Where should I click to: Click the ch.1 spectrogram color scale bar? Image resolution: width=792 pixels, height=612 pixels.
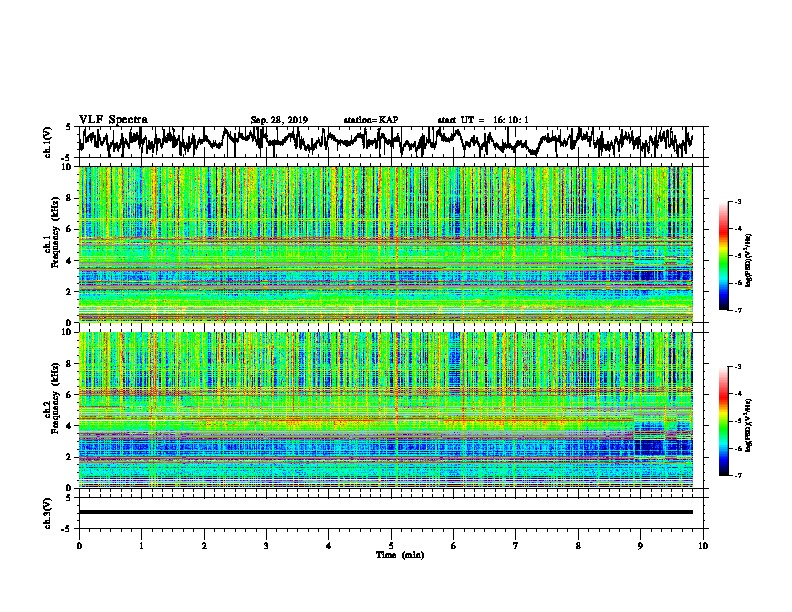tap(724, 256)
